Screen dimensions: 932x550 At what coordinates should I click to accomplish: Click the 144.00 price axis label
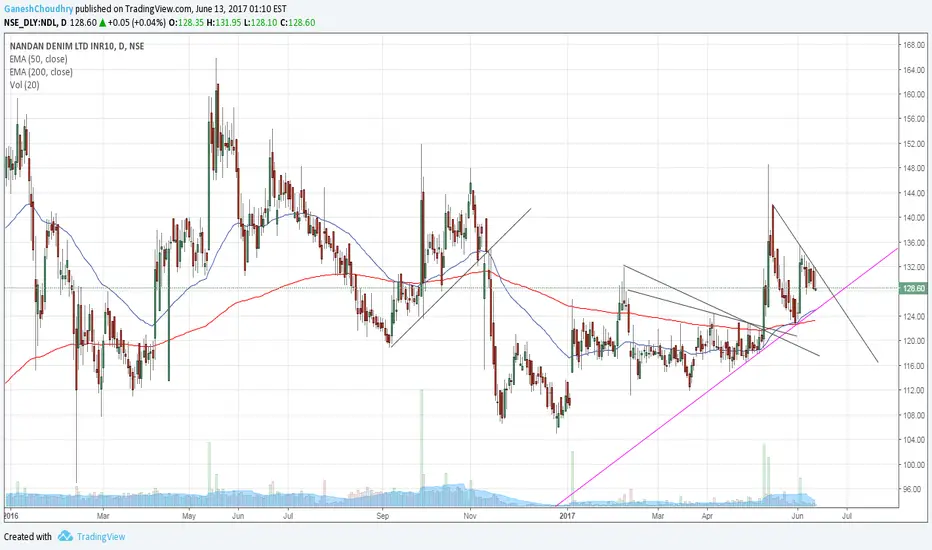pyautogui.click(x=914, y=193)
